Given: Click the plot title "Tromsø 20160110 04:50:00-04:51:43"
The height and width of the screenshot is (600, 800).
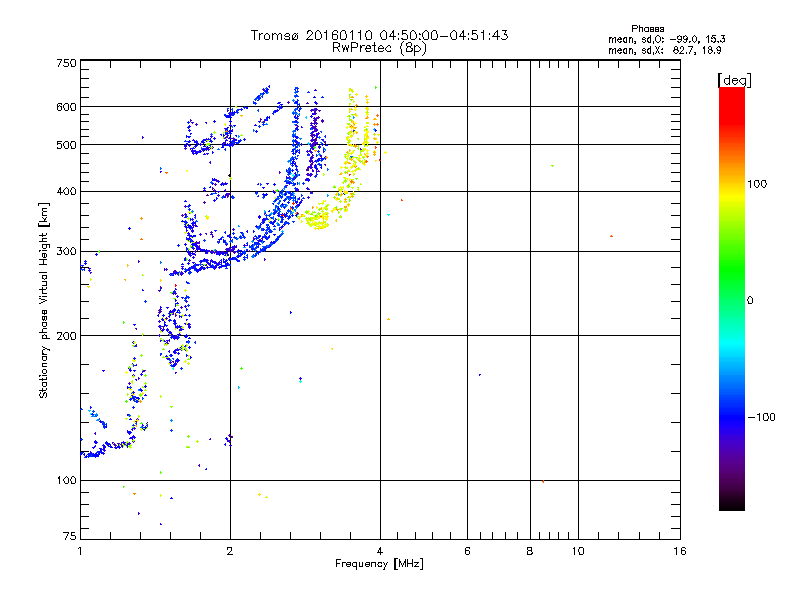Looking at the screenshot, I should coord(379,35).
